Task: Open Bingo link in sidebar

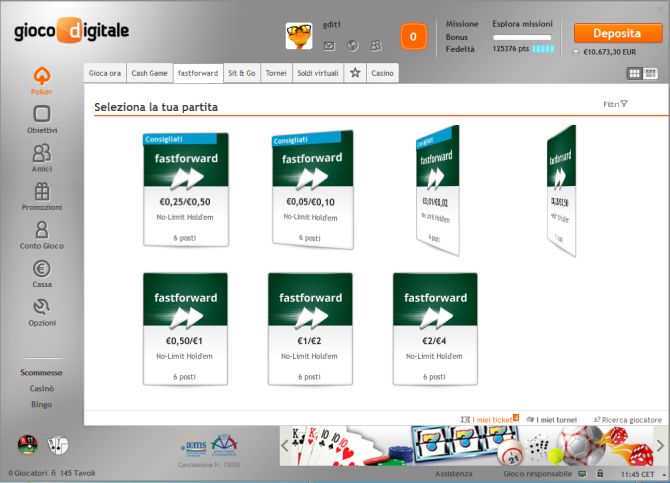Action: click(x=41, y=404)
